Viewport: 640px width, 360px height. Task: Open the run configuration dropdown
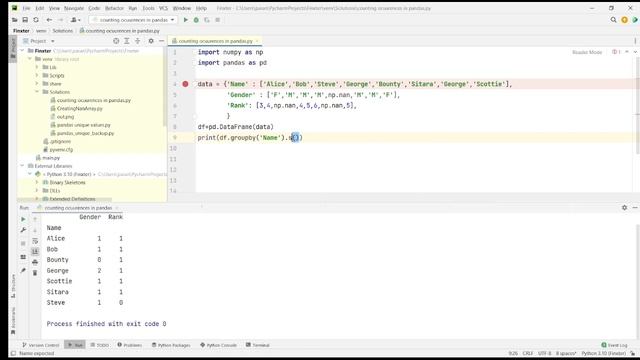pos(134,20)
